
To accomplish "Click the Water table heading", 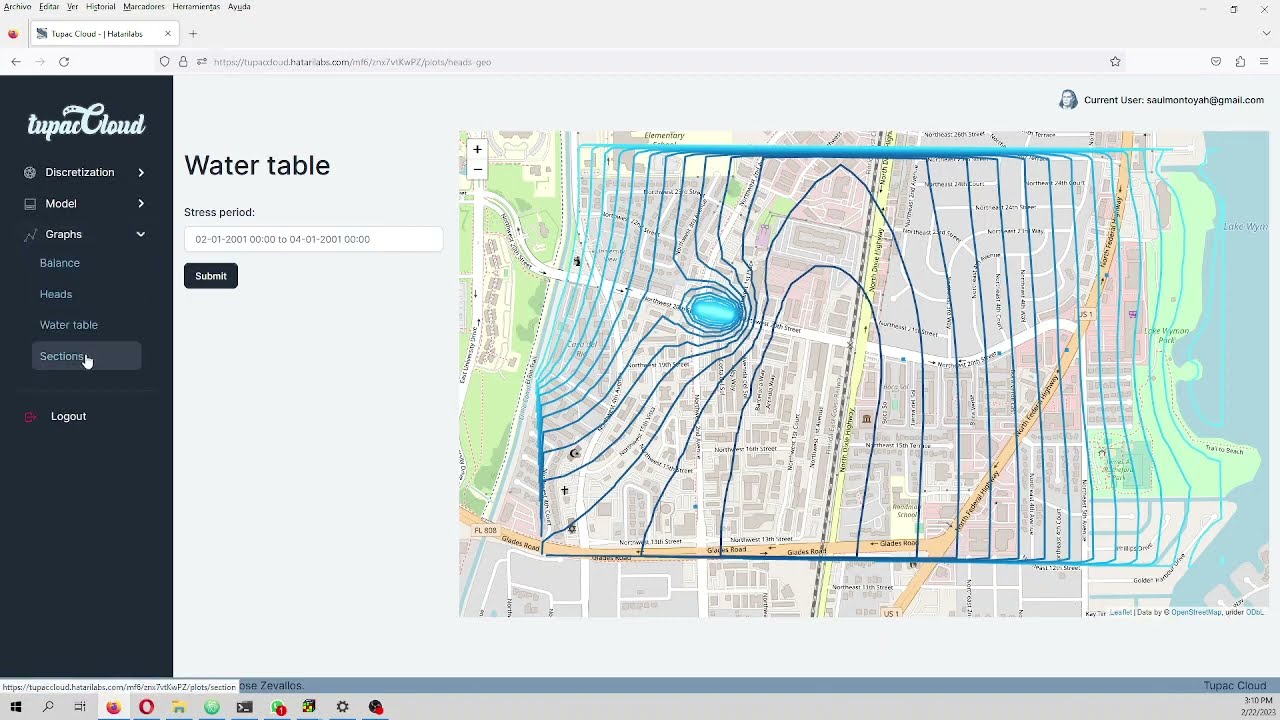I will 257,166.
